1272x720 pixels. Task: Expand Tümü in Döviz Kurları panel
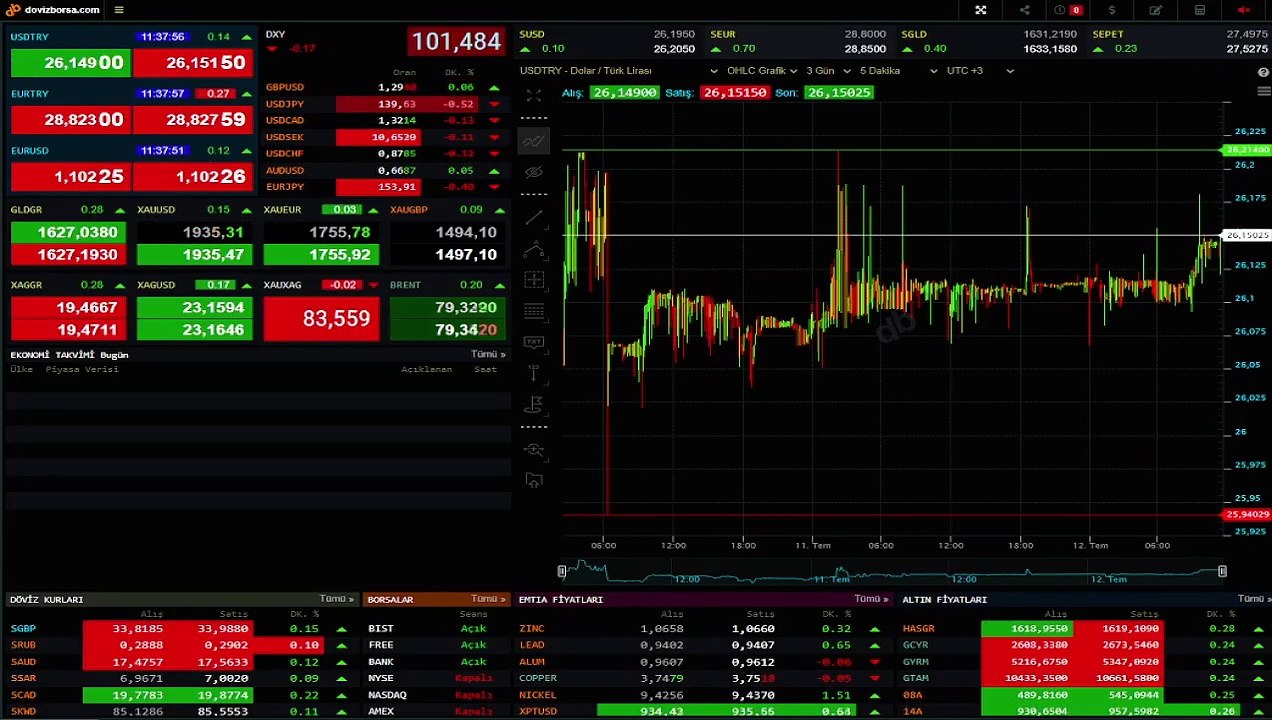point(337,599)
